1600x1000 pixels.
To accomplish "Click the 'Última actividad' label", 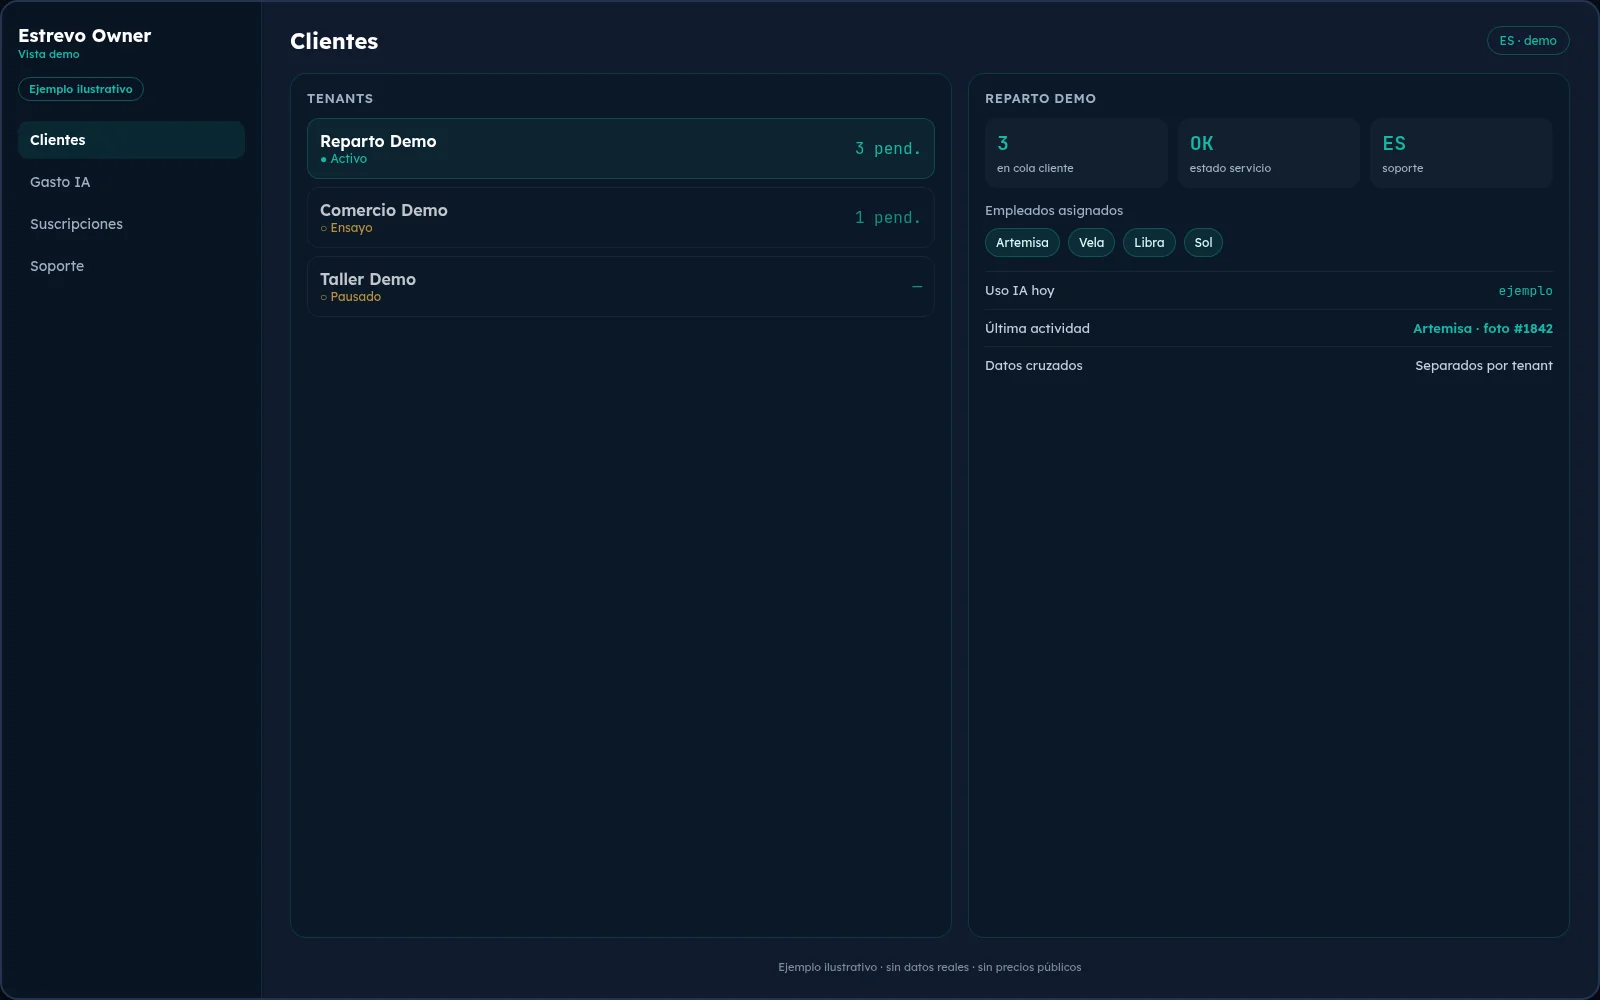I will (1037, 328).
